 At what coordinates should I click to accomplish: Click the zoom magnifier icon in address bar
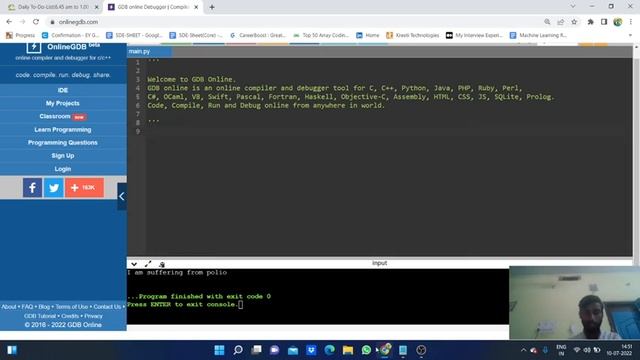(x=547, y=22)
